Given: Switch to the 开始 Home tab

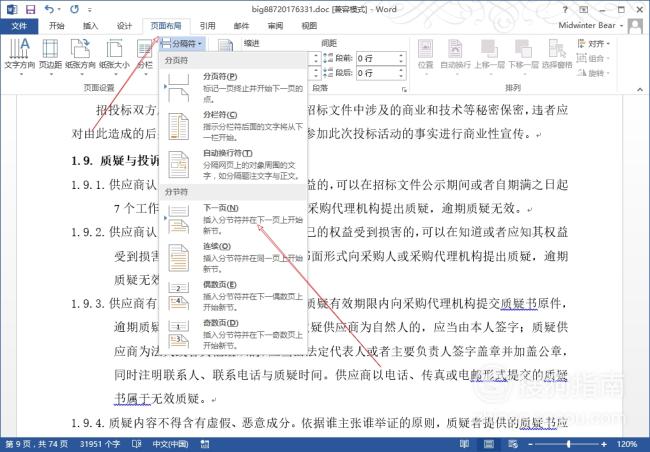Looking at the screenshot, I should (56, 26).
